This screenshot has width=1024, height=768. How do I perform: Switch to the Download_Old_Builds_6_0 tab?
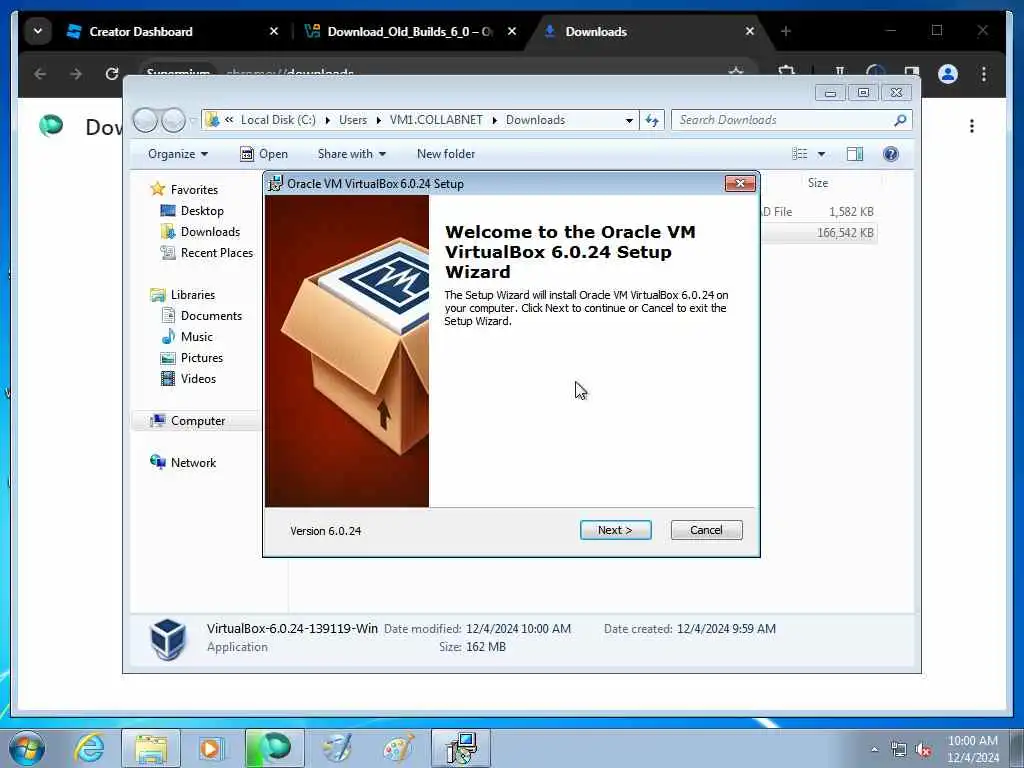[x=409, y=31]
